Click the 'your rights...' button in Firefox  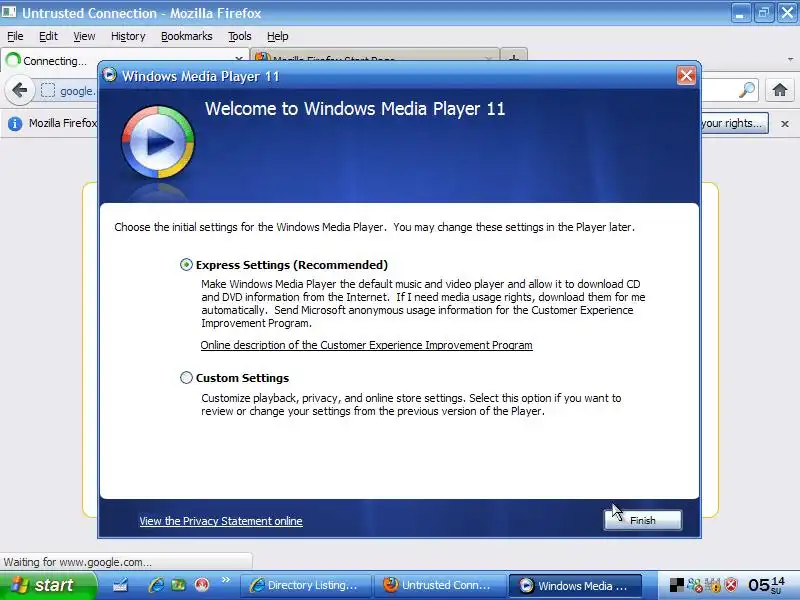pyautogui.click(x=734, y=123)
